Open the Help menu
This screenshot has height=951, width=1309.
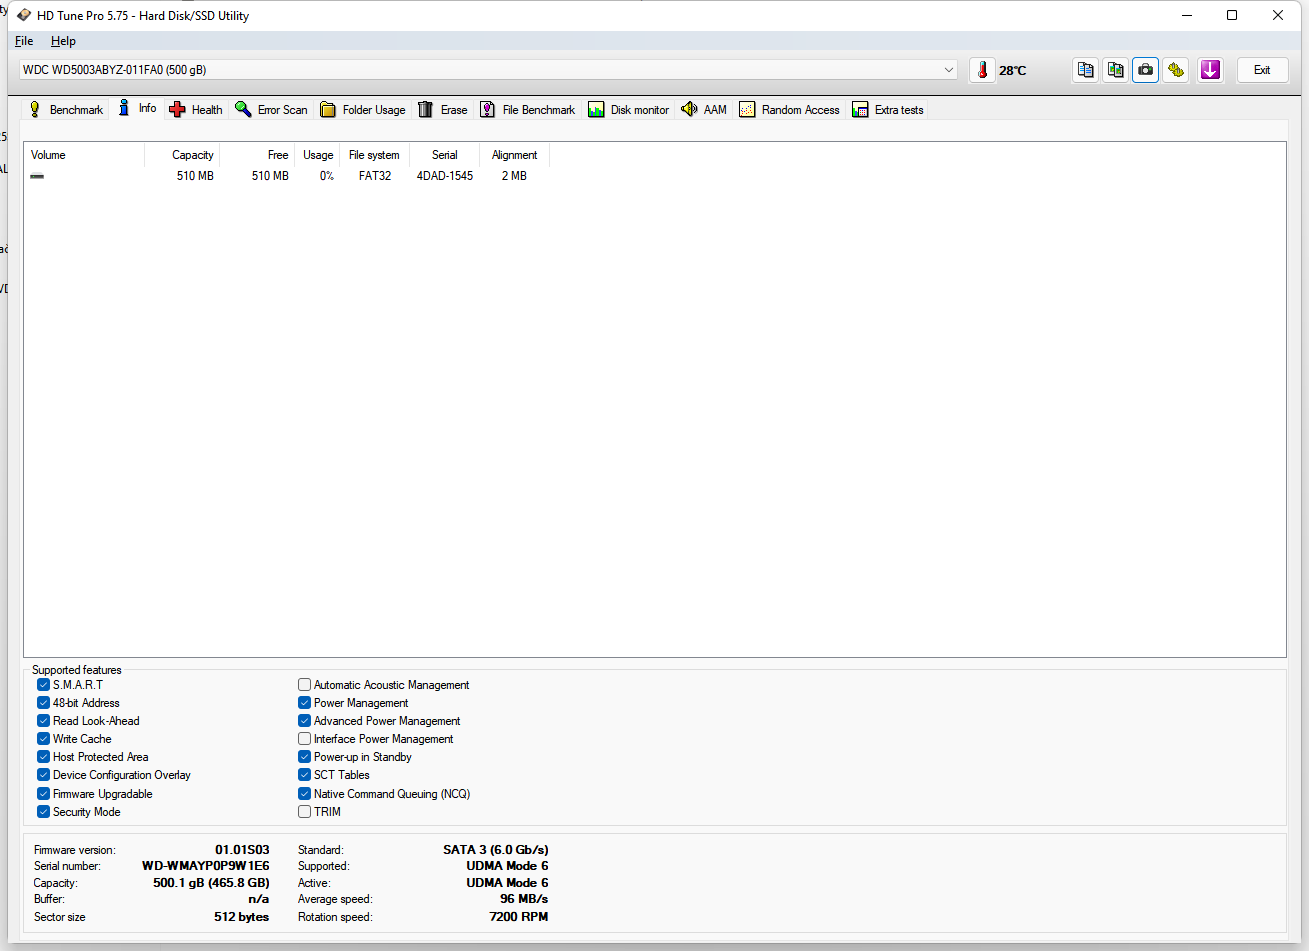click(x=63, y=41)
